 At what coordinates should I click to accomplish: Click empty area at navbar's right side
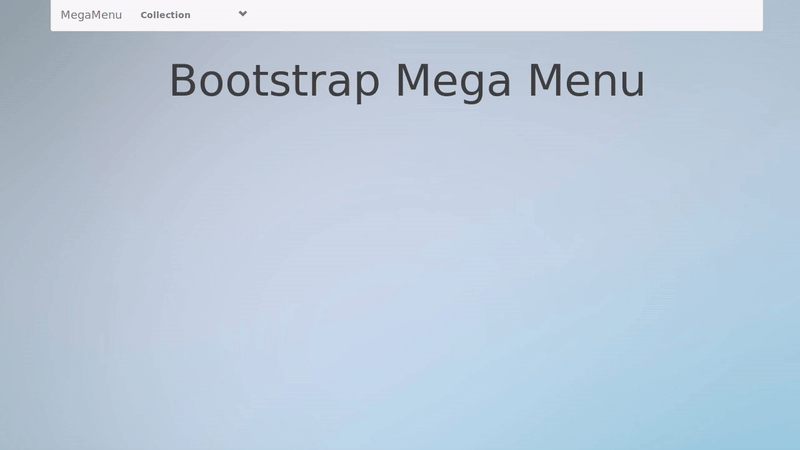[650, 15]
